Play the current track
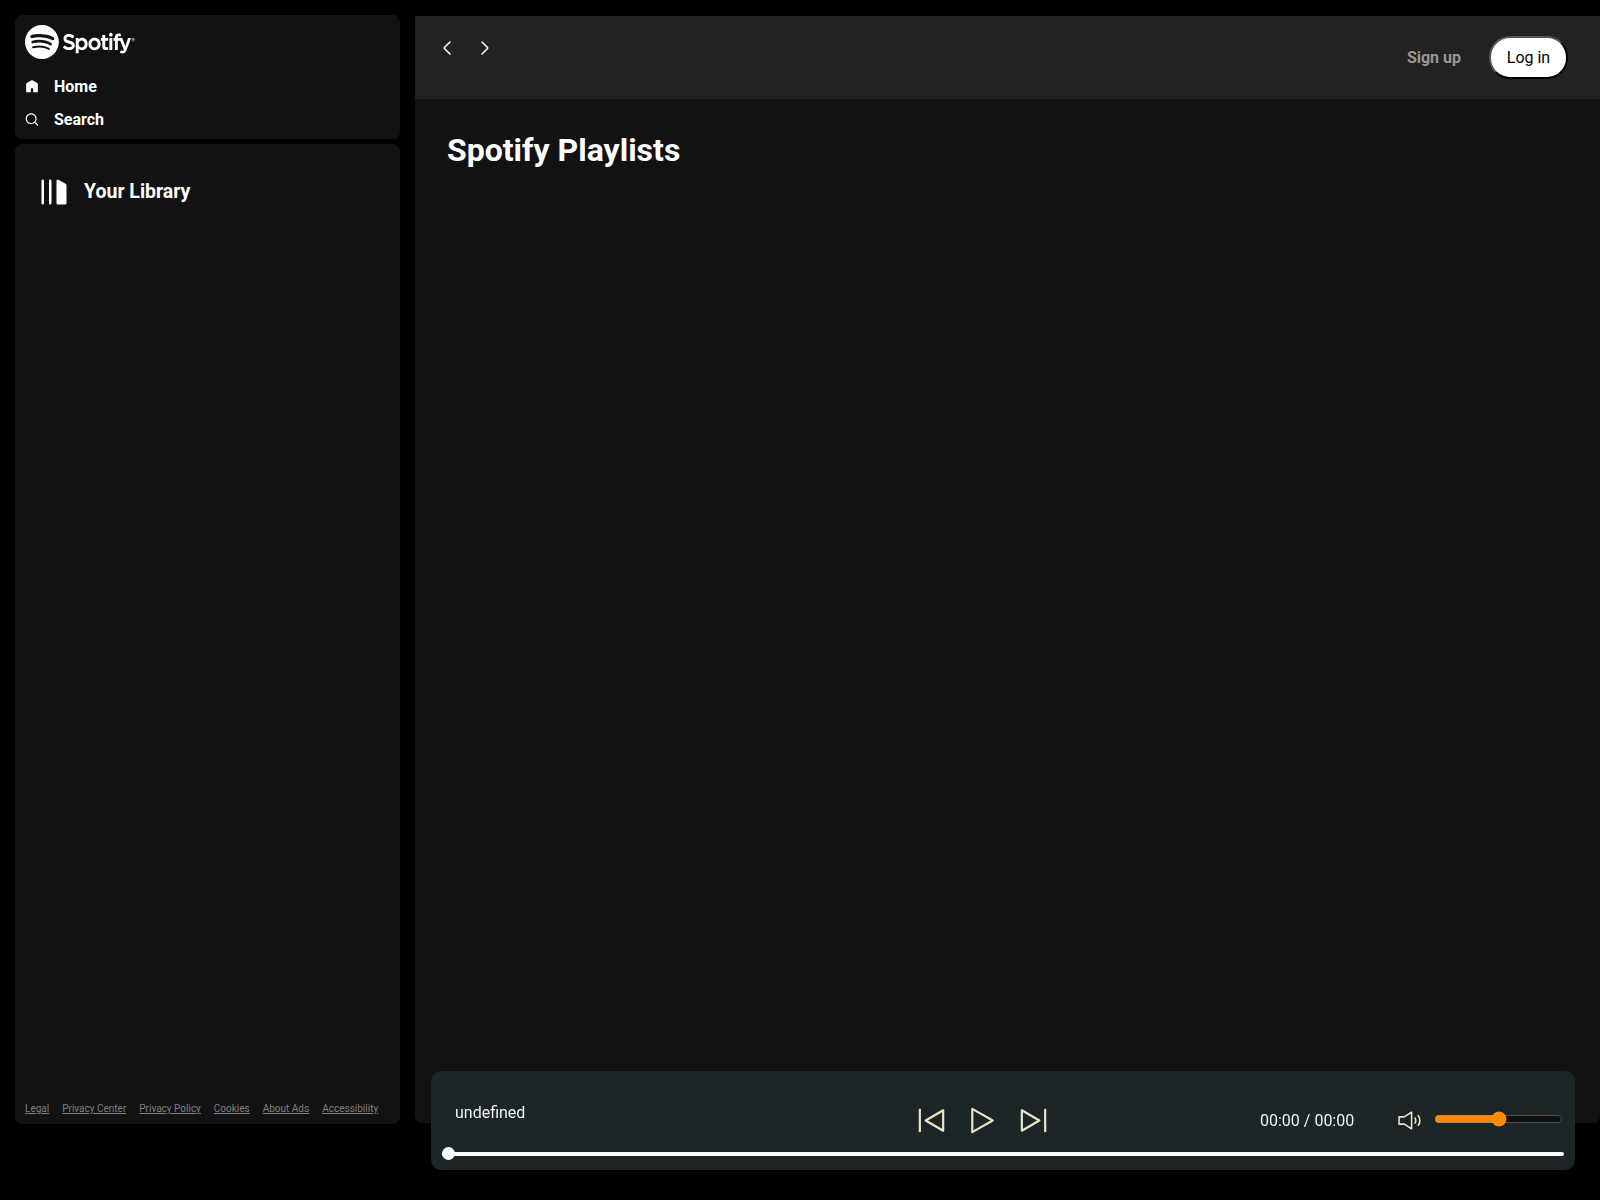Screen dimensions: 1600x1200 (982, 1120)
